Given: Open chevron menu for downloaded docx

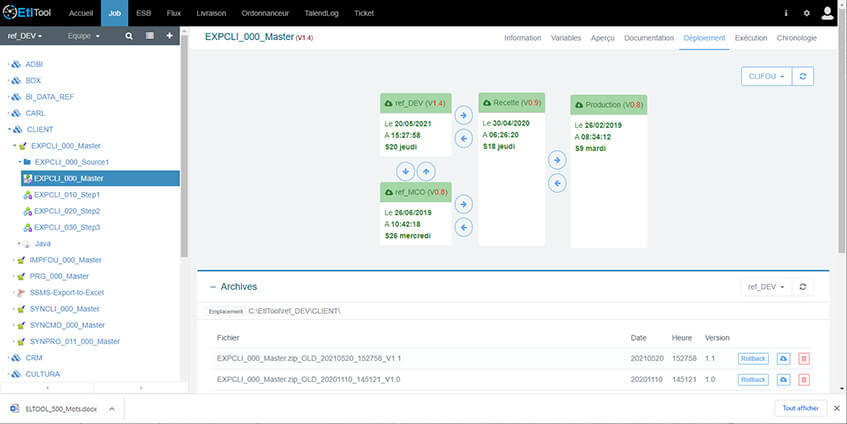Looking at the screenshot, I should coord(112,409).
